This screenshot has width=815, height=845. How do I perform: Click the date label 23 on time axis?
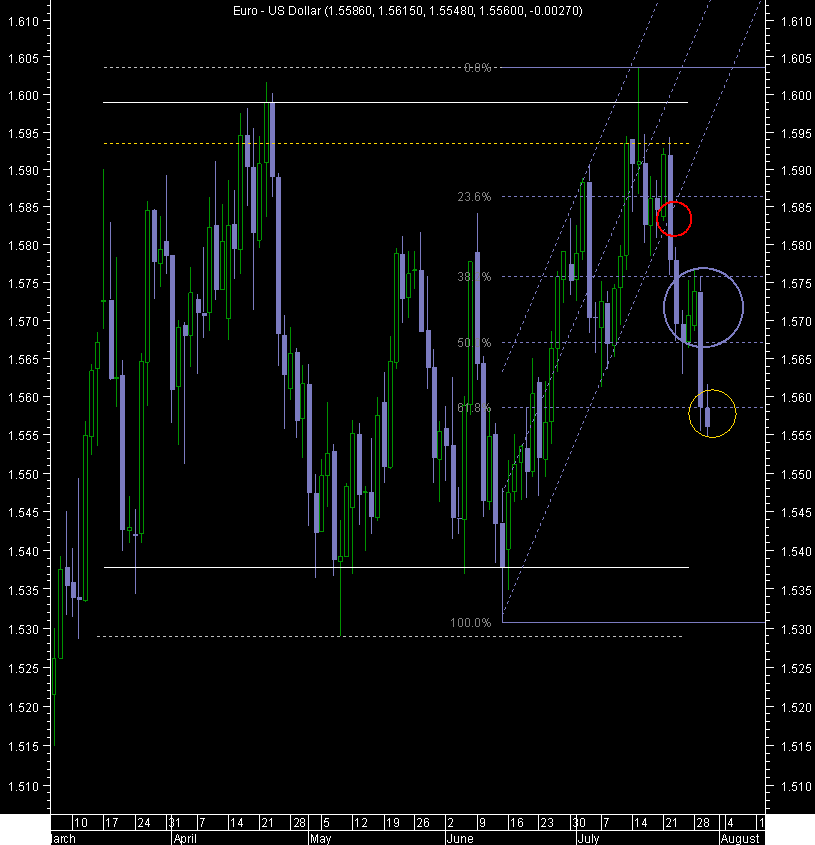(547, 823)
